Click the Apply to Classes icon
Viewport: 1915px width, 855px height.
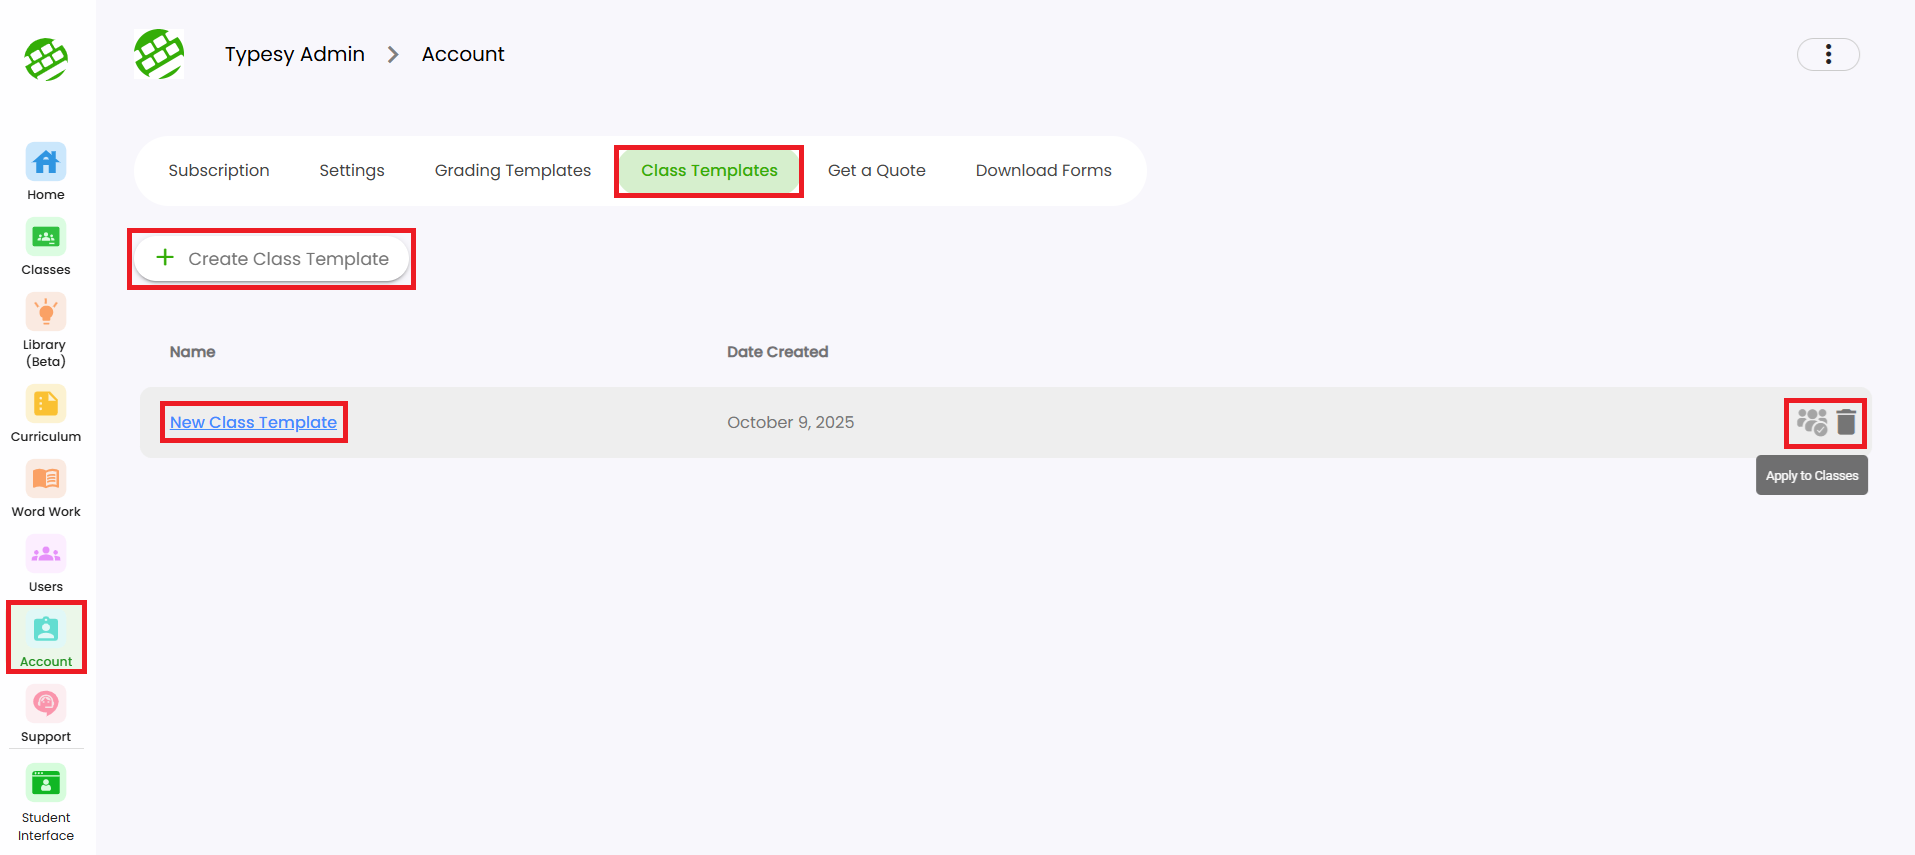point(1811,422)
